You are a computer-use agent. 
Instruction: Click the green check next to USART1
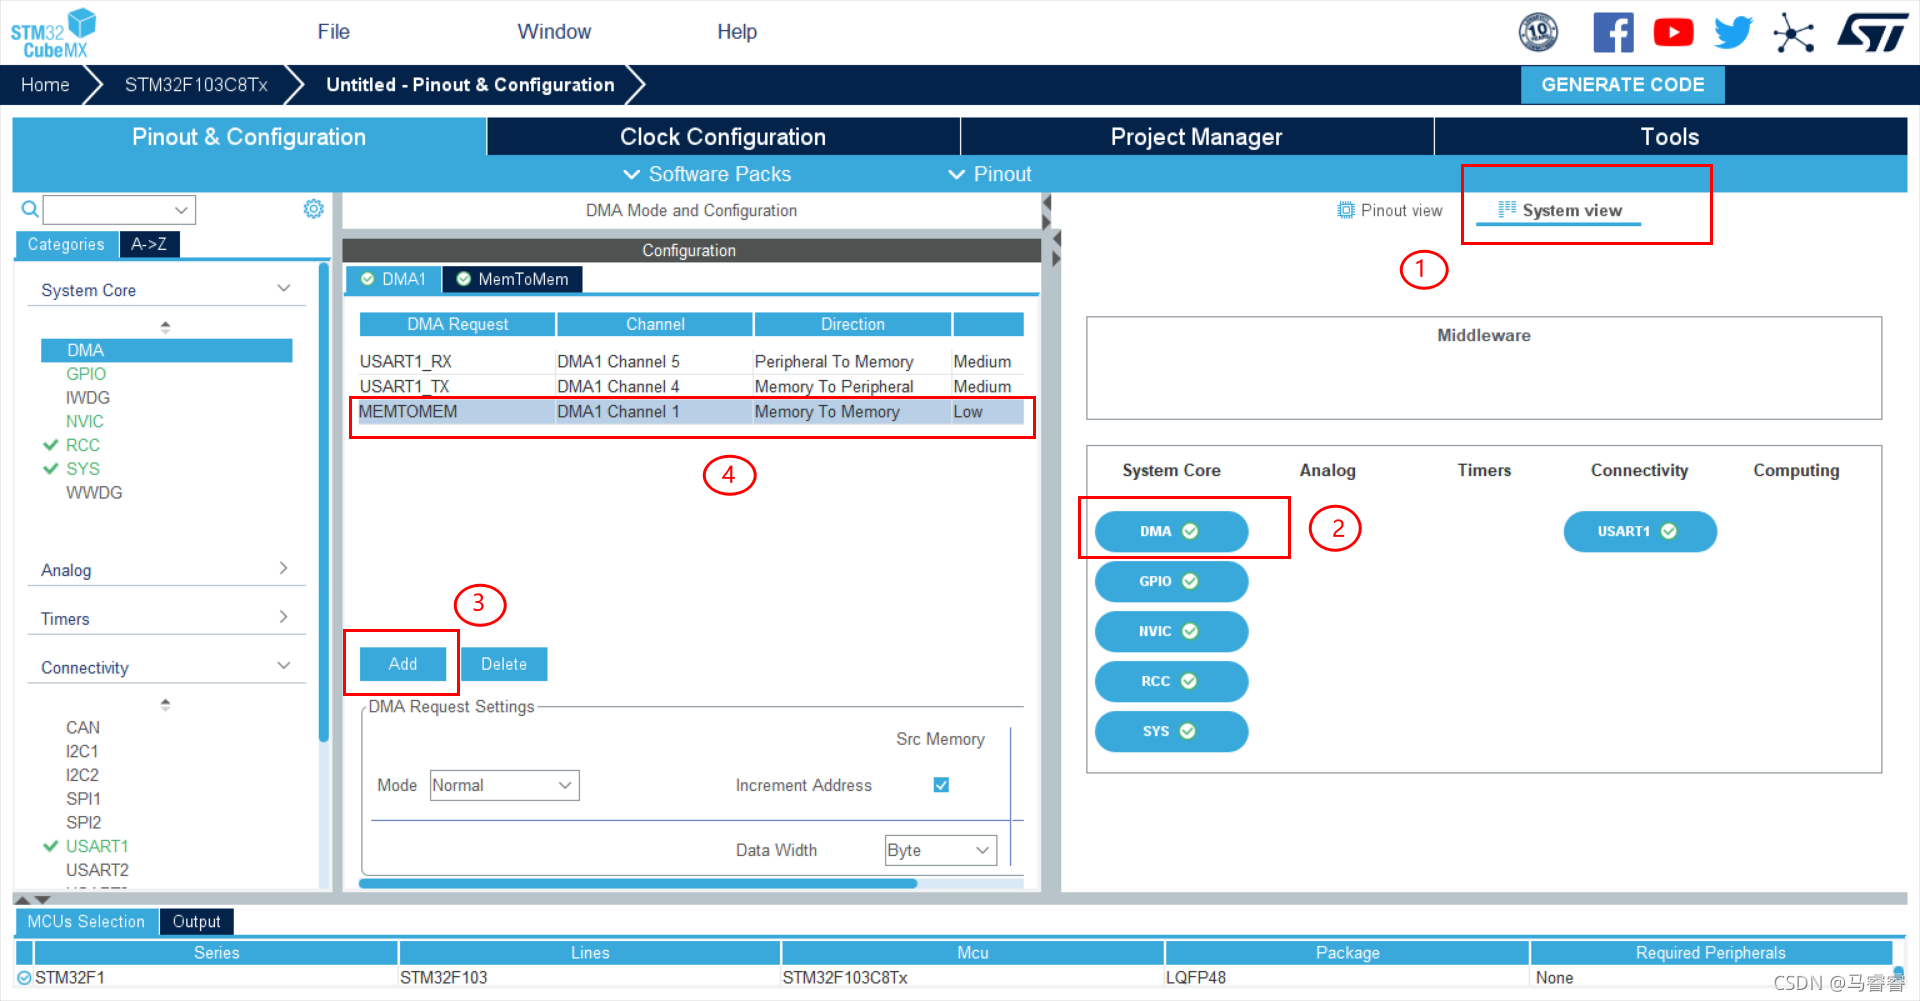tap(50, 846)
